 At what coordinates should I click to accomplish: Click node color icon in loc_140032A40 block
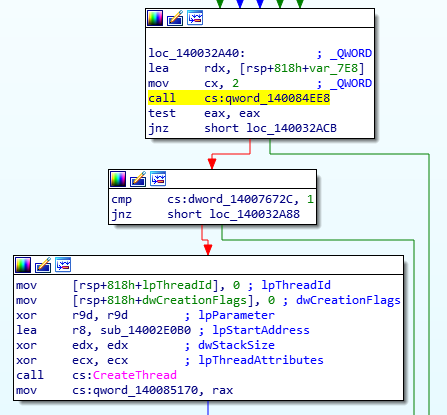155,18
